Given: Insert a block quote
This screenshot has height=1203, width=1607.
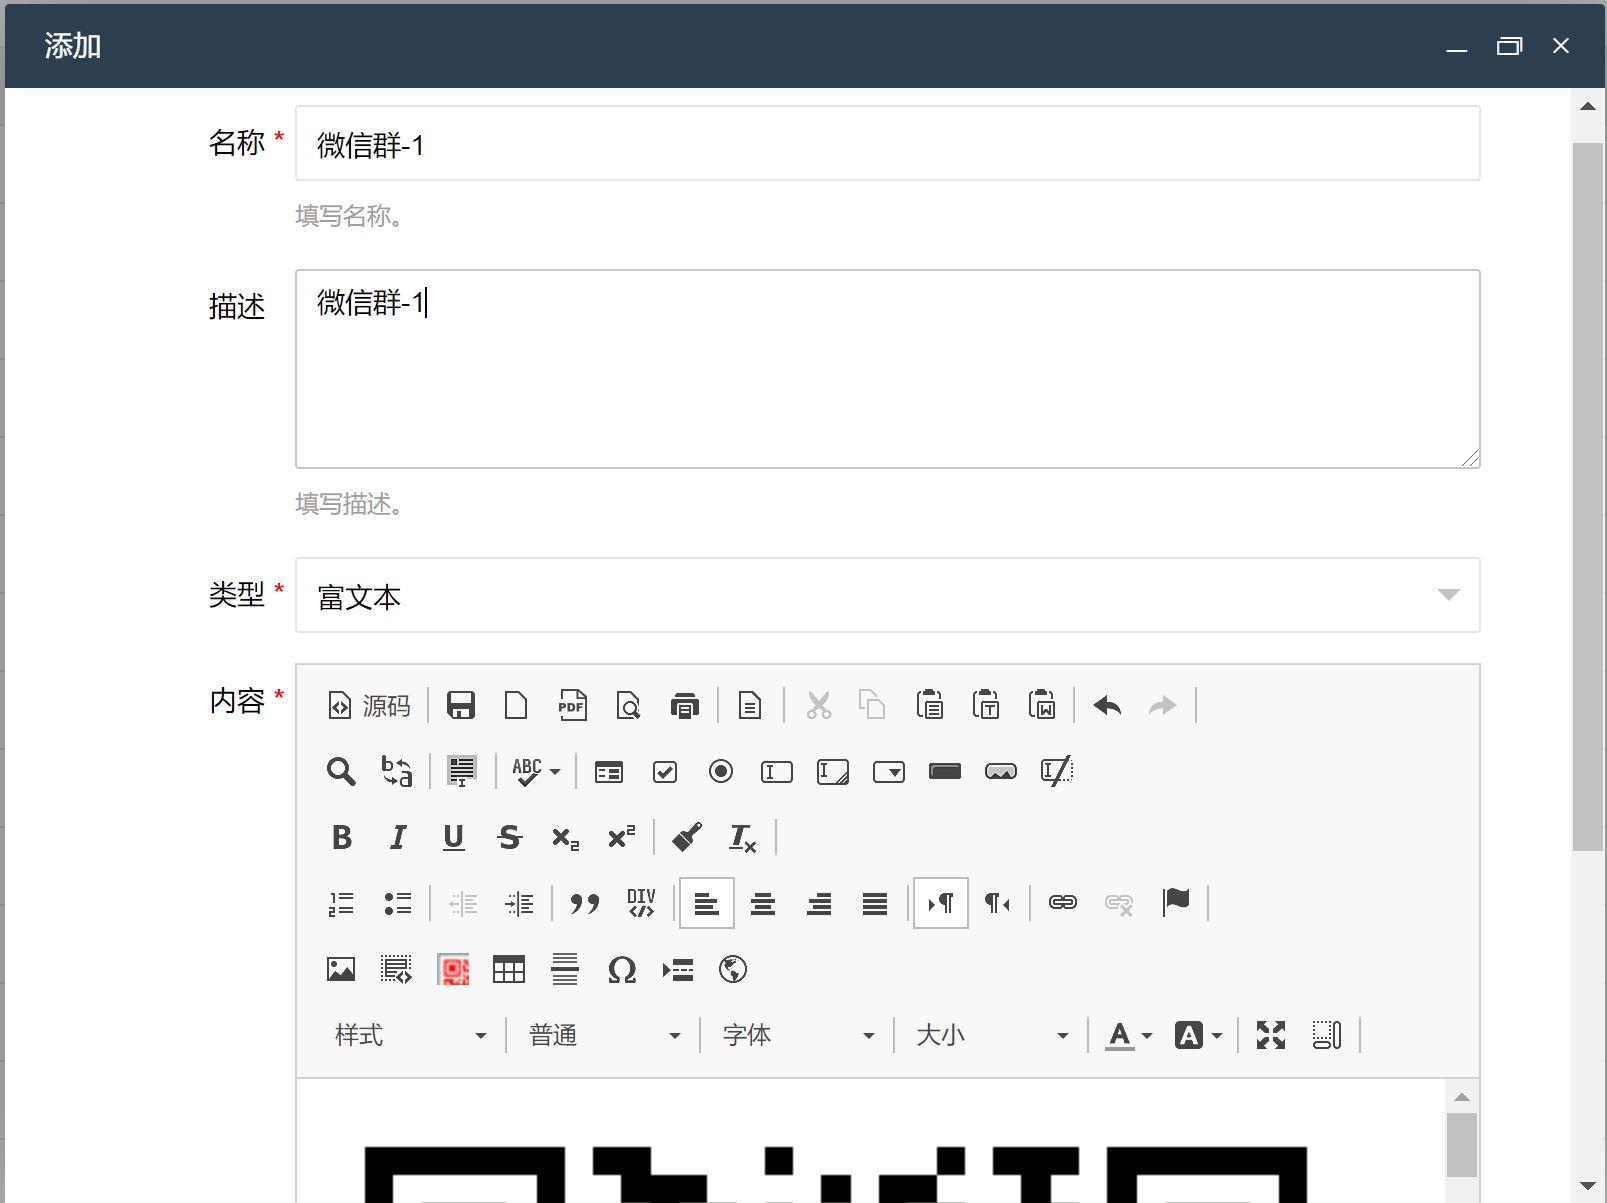Looking at the screenshot, I should 585,903.
